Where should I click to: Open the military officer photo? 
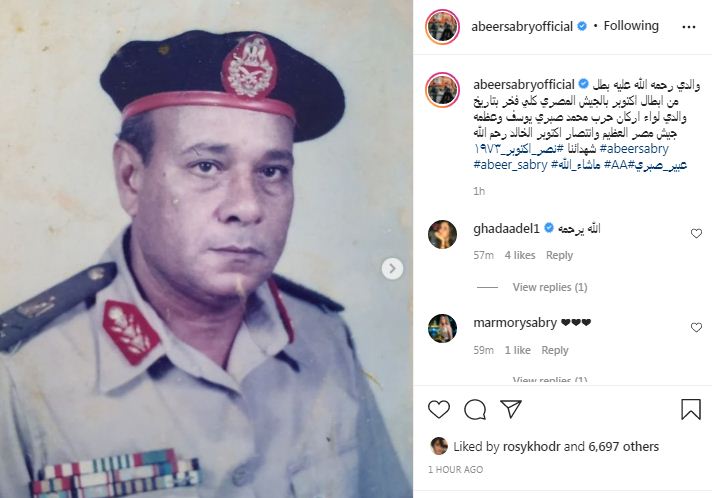pyautogui.click(x=206, y=249)
